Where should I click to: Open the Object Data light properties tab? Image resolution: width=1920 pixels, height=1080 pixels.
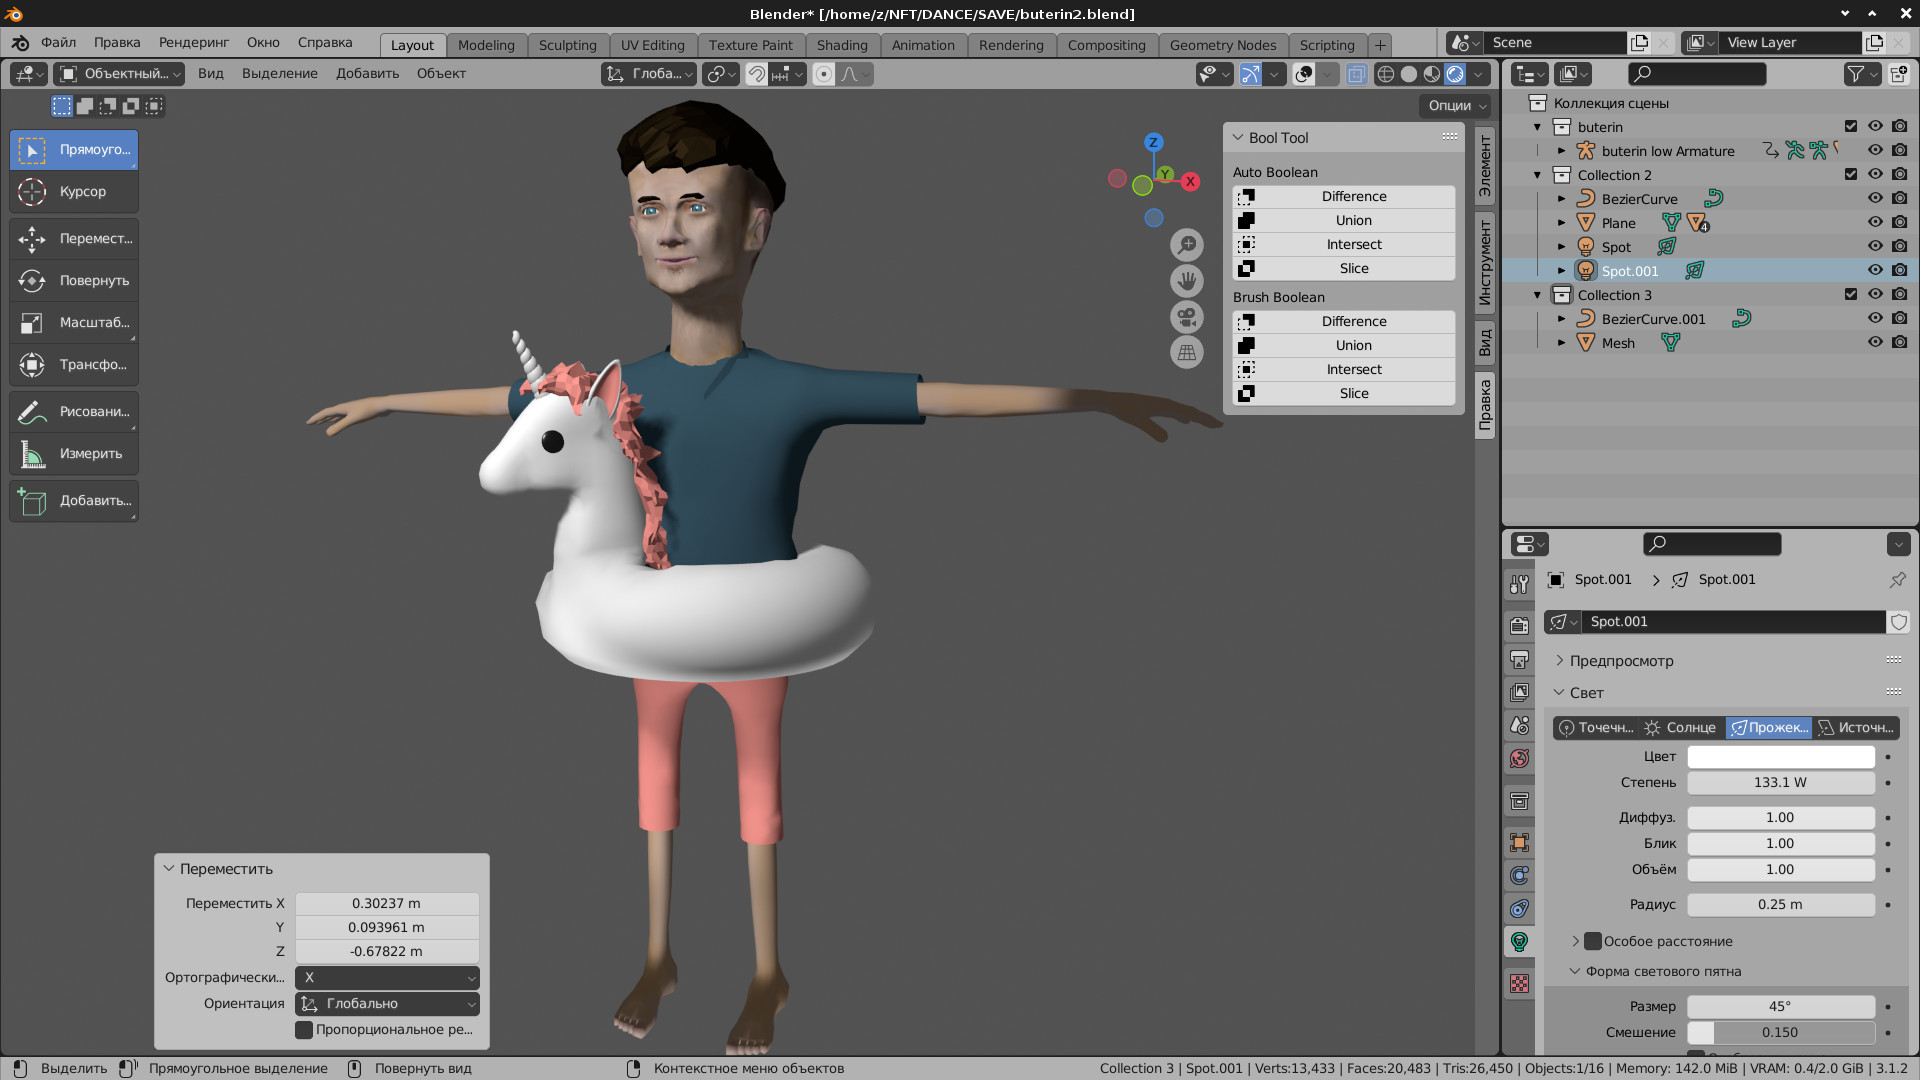coord(1519,941)
